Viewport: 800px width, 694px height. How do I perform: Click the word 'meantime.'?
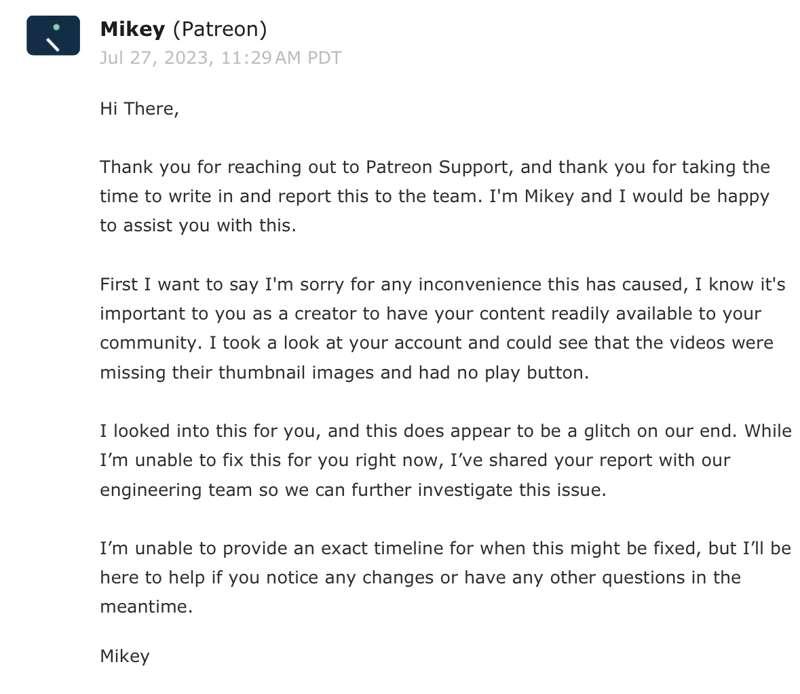(146, 607)
